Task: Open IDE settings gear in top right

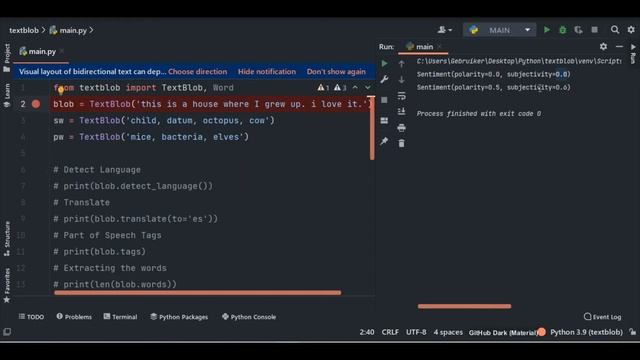Action: (631, 30)
